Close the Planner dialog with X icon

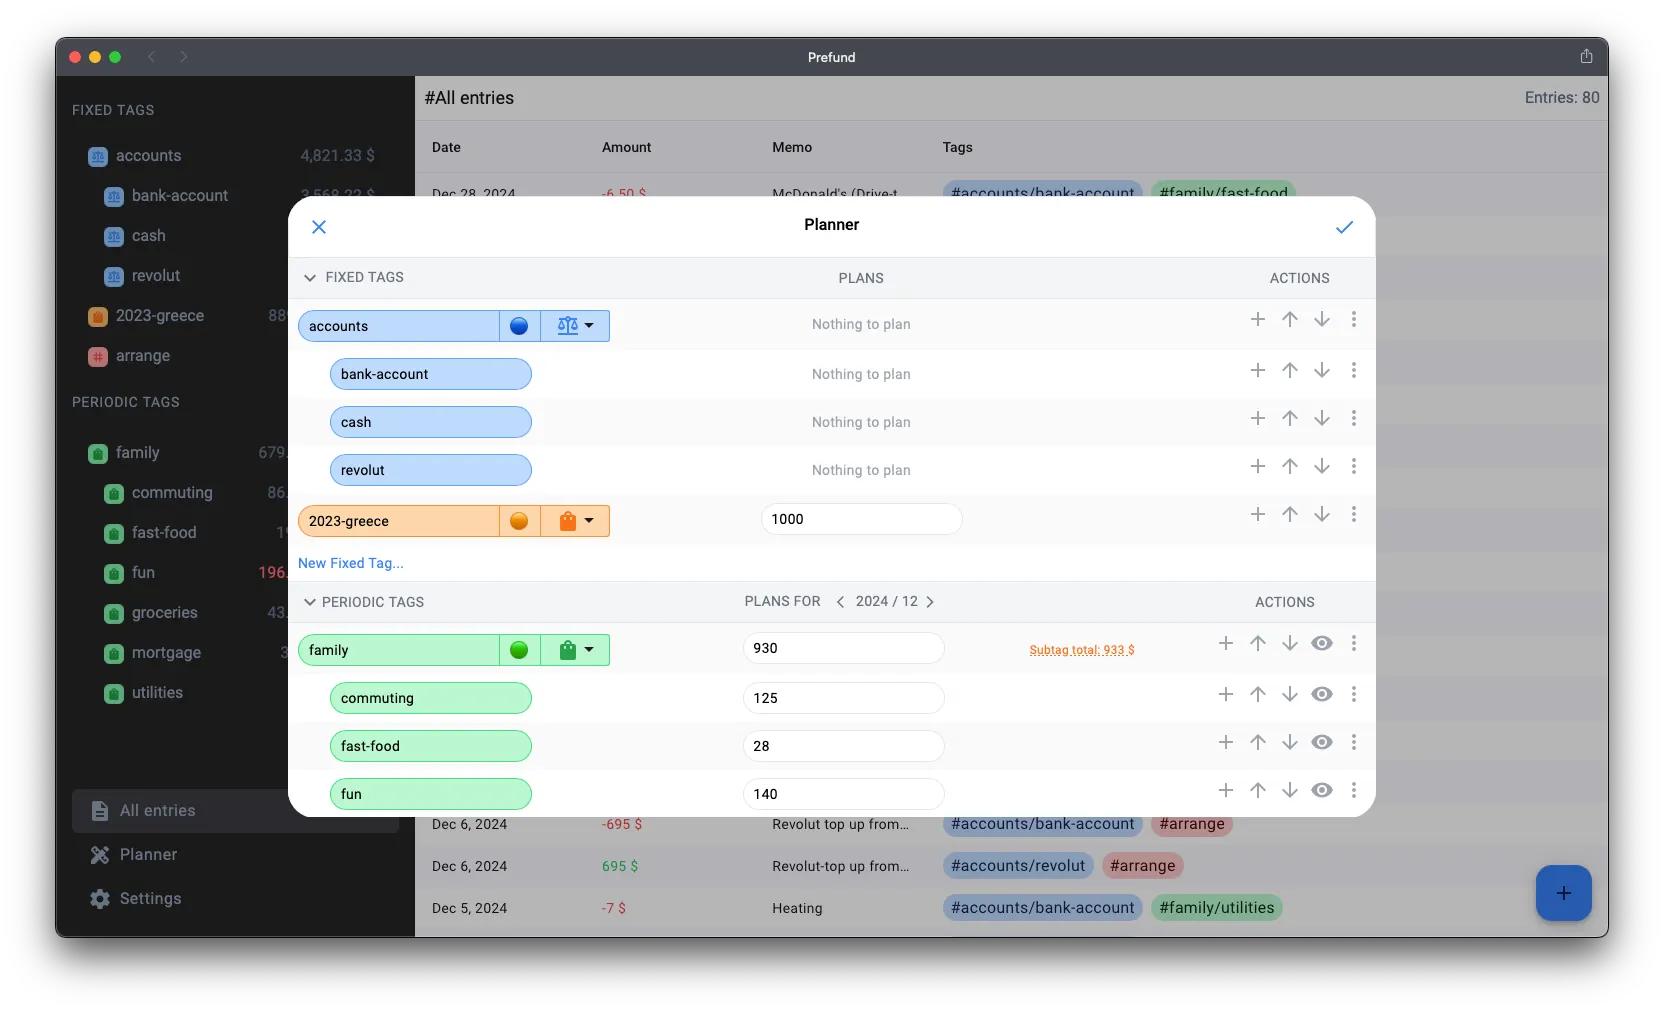coord(319,227)
